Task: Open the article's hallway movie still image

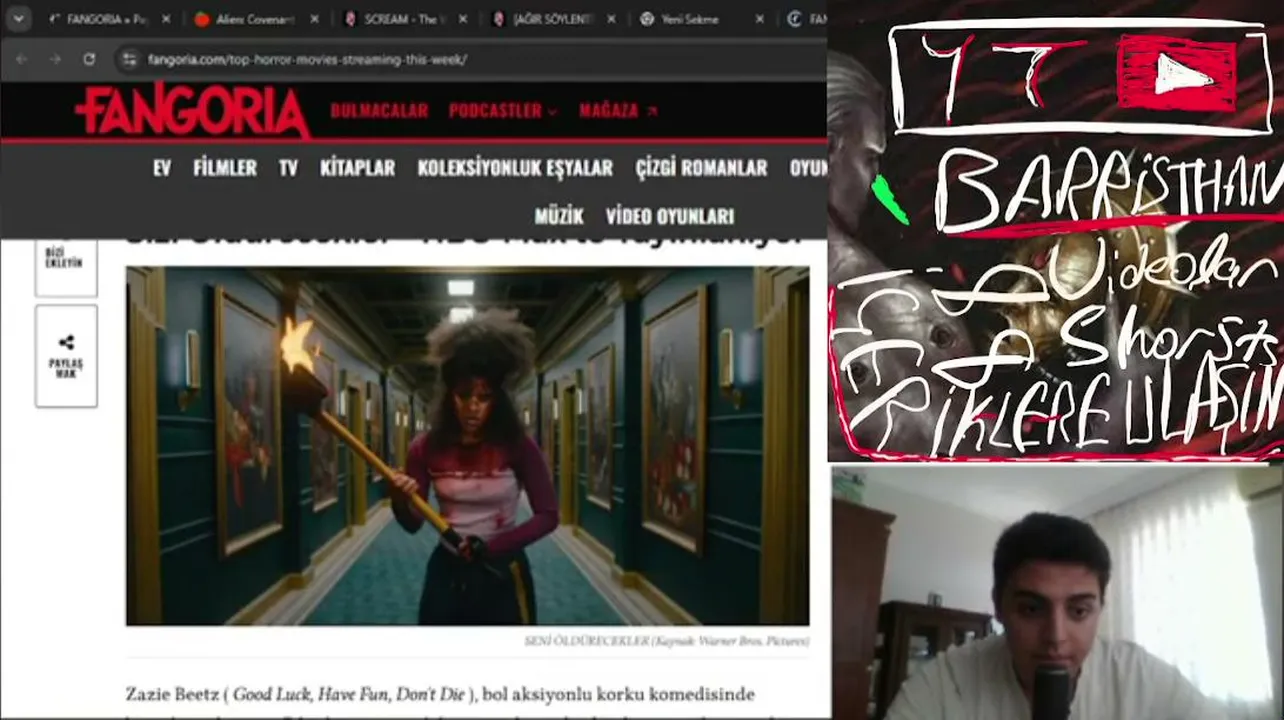Action: 468,445
